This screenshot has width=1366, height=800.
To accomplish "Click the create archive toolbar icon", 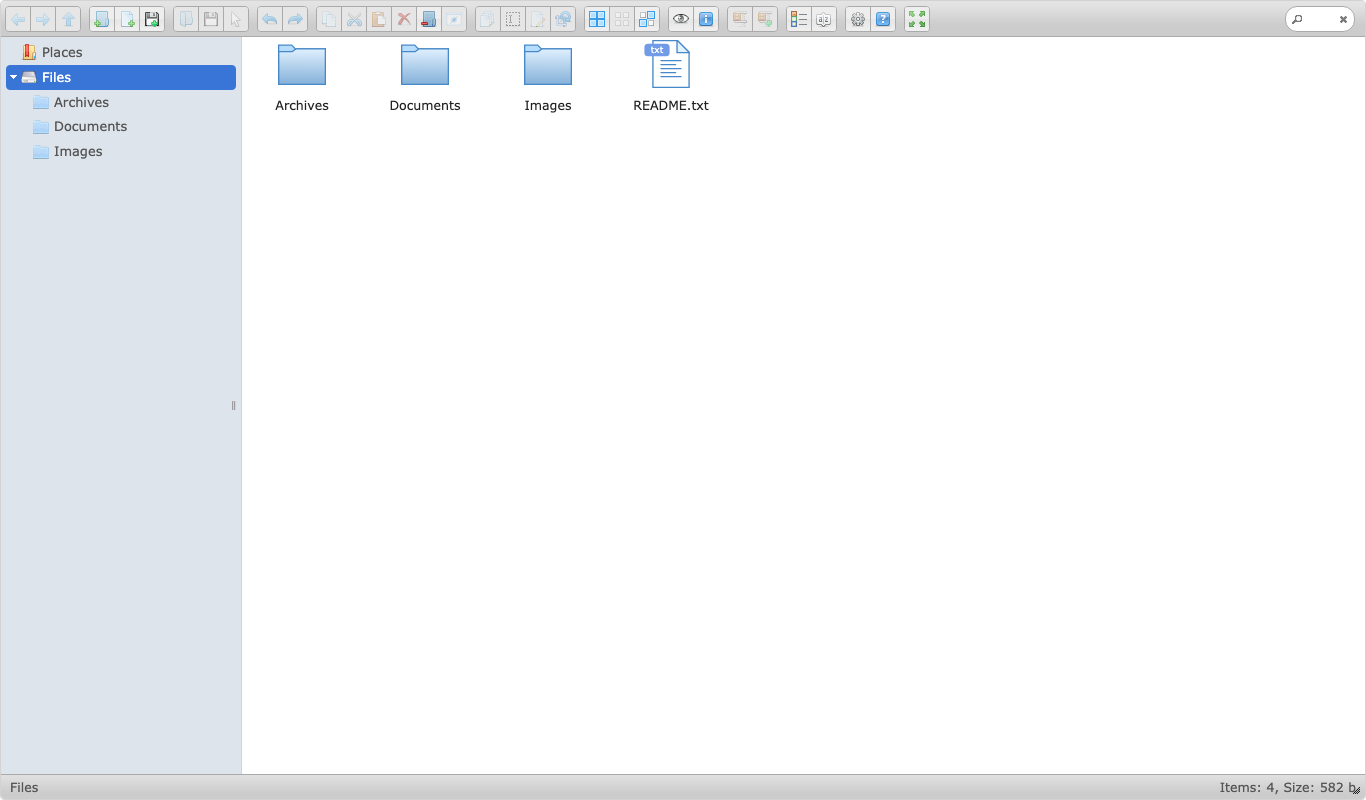I will coord(765,19).
